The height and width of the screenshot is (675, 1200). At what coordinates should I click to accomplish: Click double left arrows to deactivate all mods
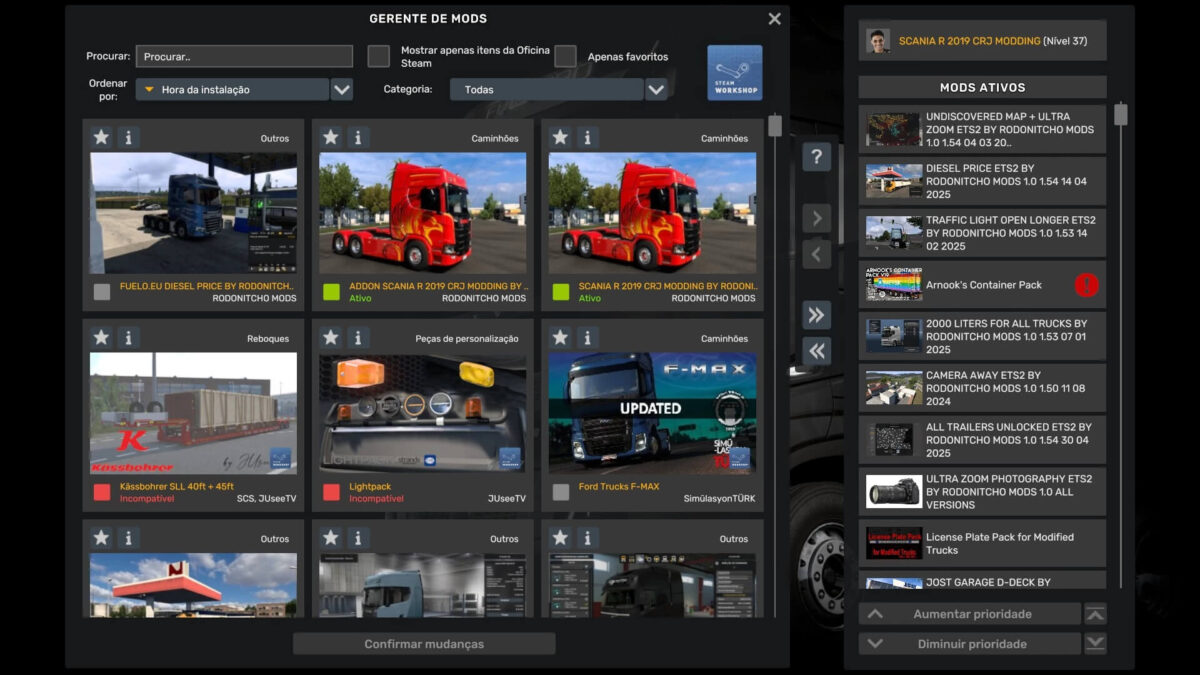(816, 350)
